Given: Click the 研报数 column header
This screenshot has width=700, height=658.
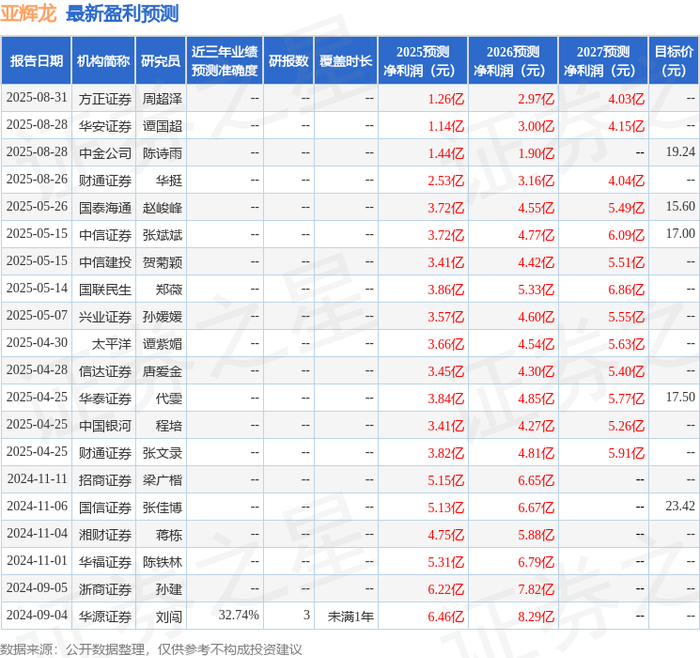Looking at the screenshot, I should point(288,61).
